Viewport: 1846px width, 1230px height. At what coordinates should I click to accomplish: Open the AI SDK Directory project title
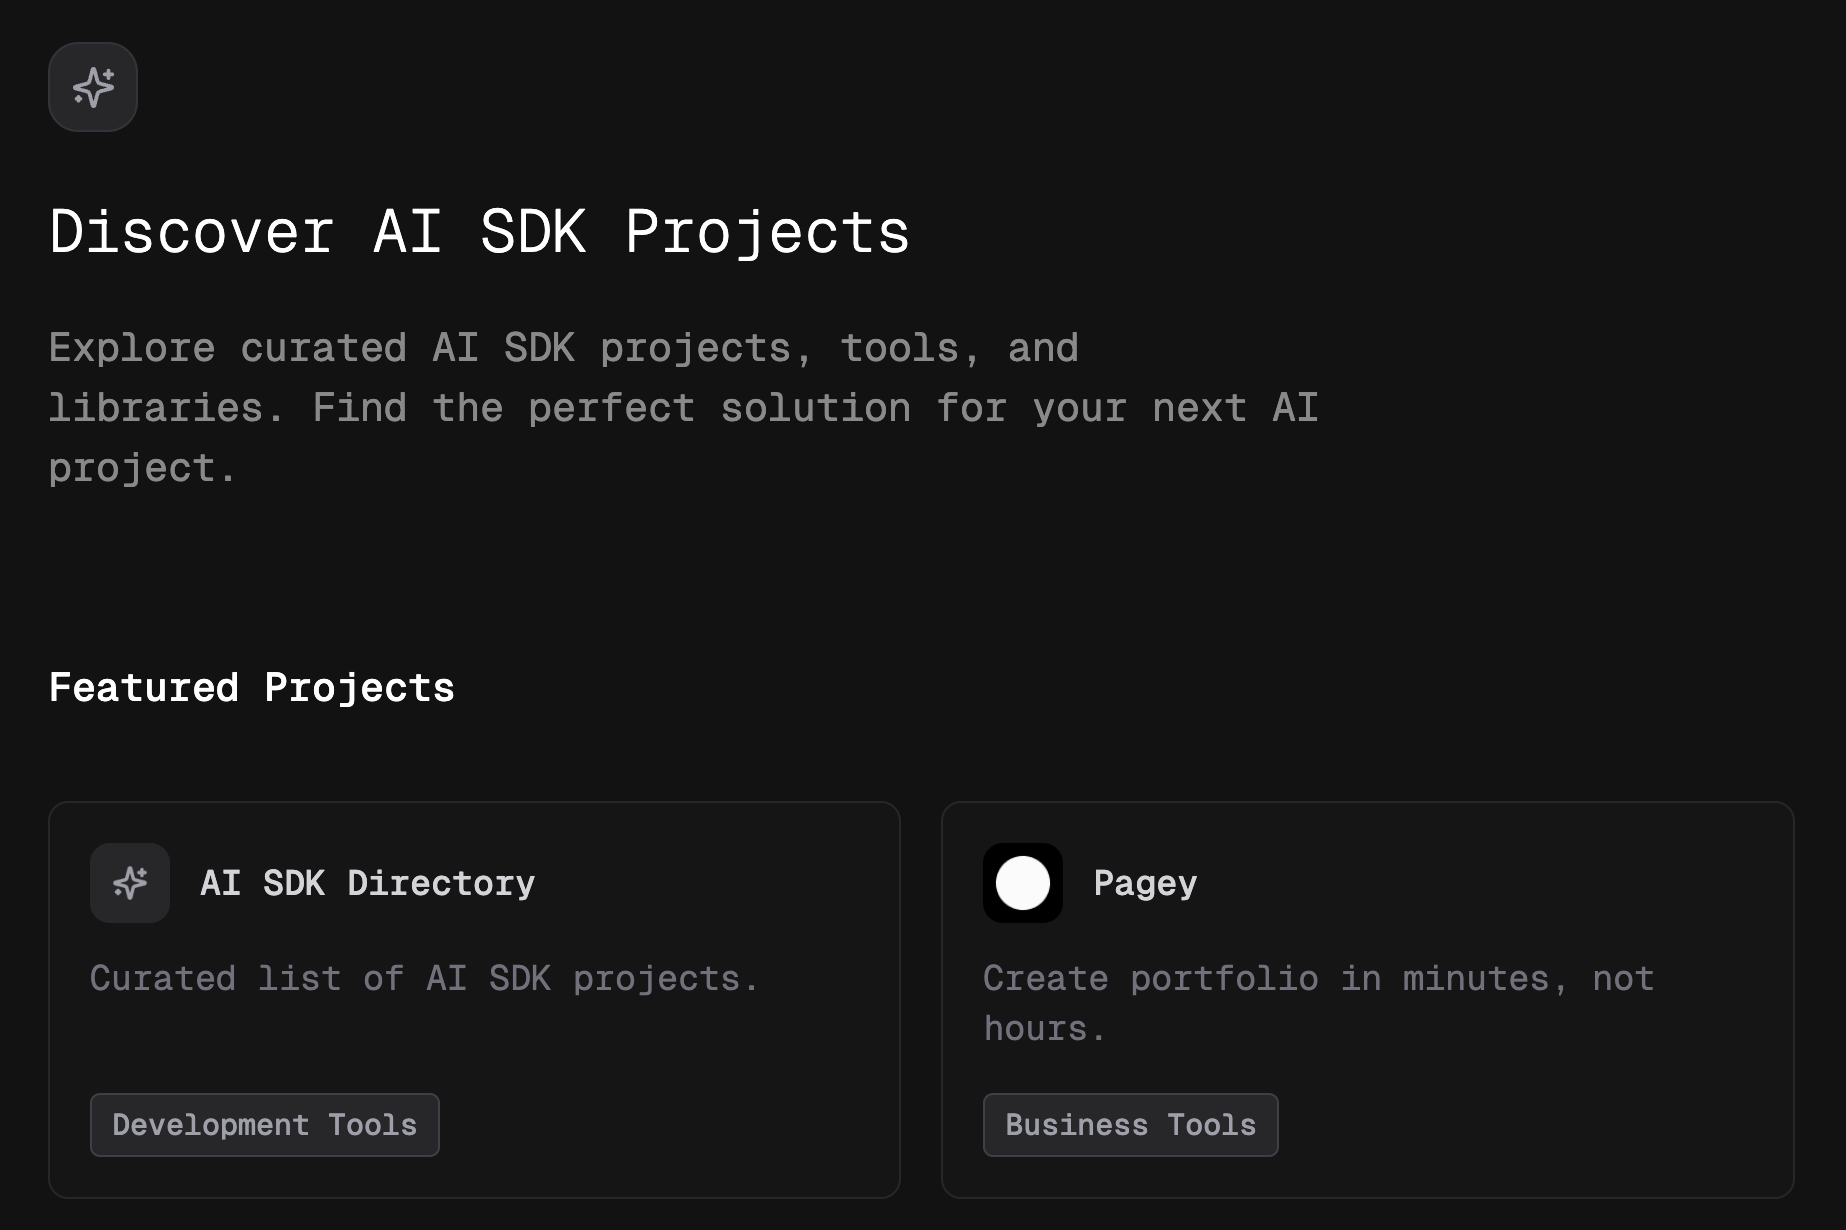tap(367, 883)
